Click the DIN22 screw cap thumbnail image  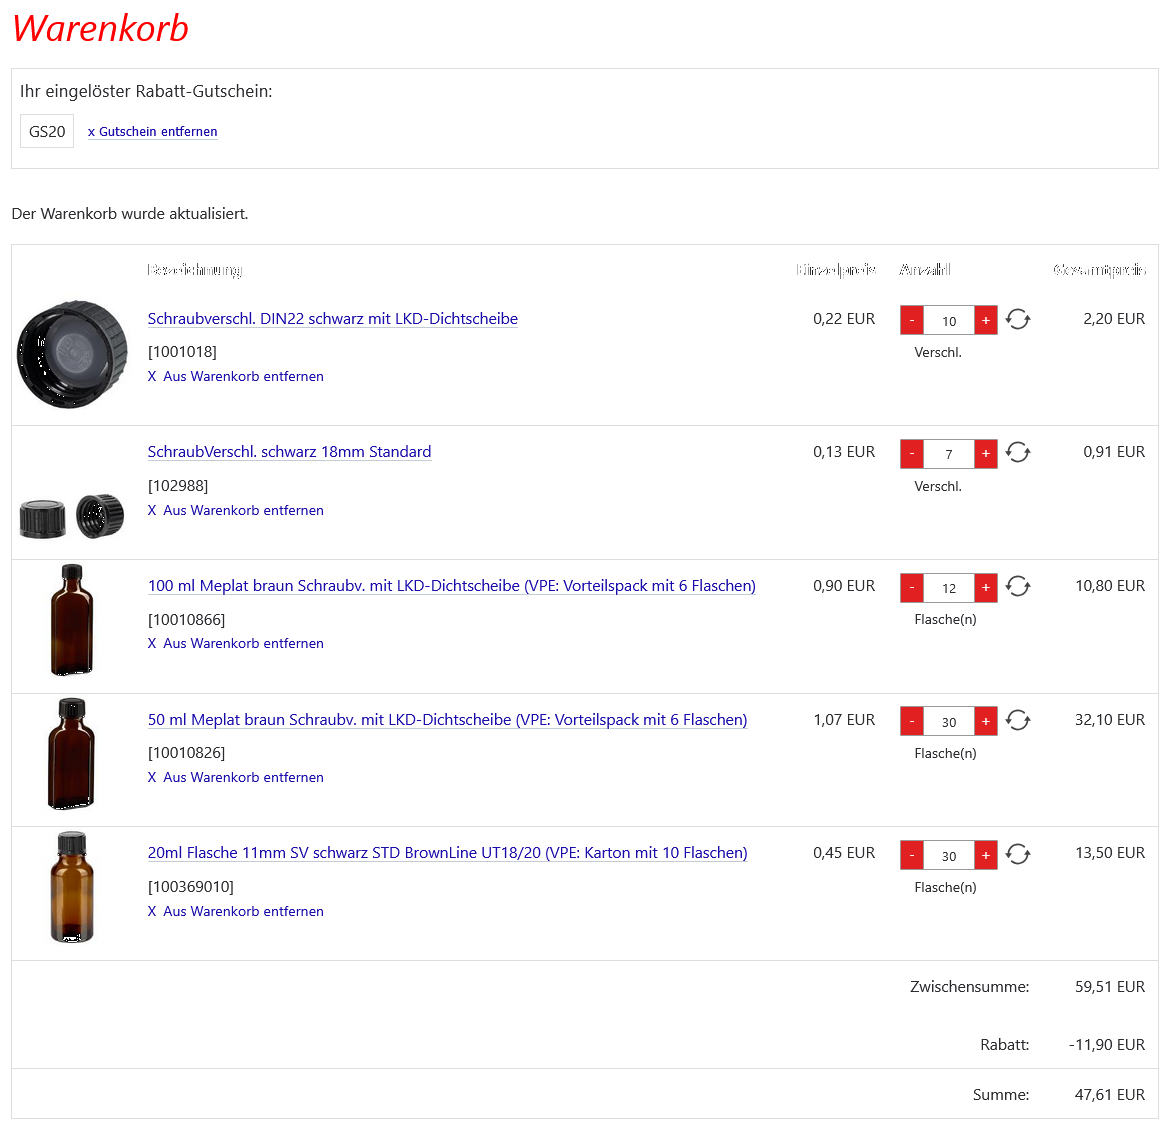72,353
